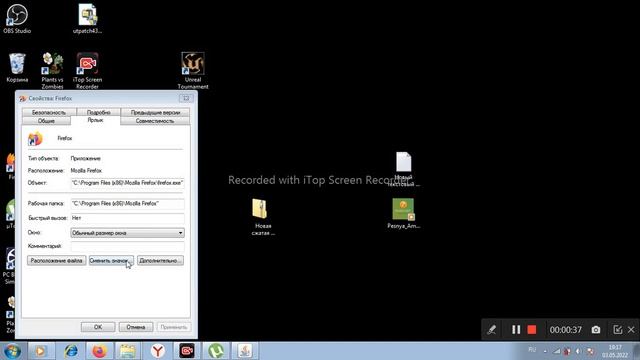The width and height of the screenshot is (640, 360).
Task: Switch to the Предыдущие версии tab
Action: pos(155,112)
